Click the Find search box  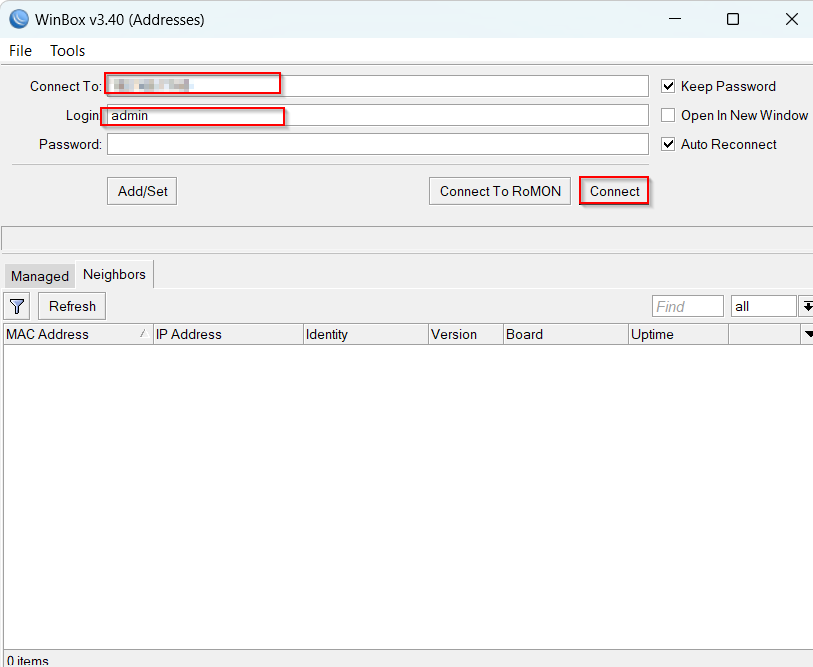(688, 306)
